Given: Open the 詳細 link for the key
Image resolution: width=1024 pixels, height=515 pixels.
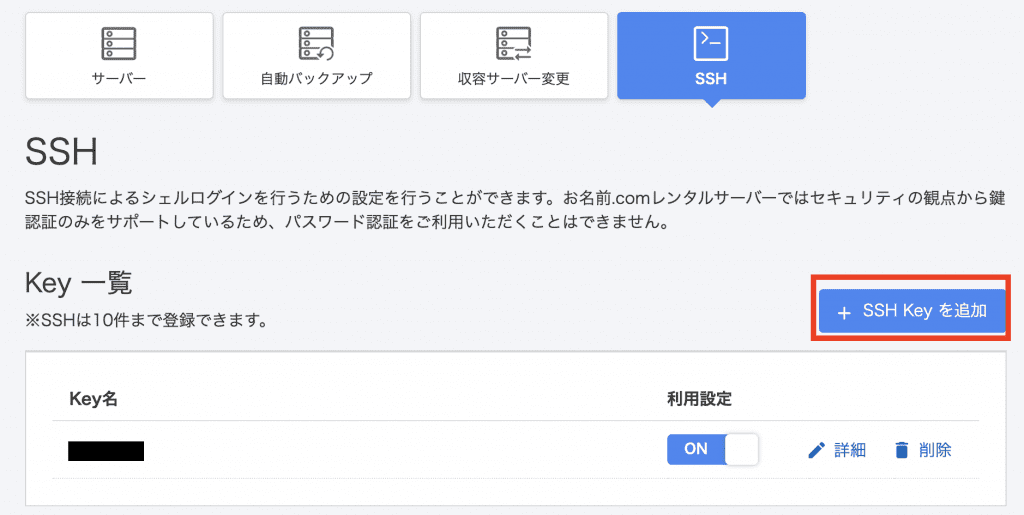Looking at the screenshot, I should pos(850,450).
